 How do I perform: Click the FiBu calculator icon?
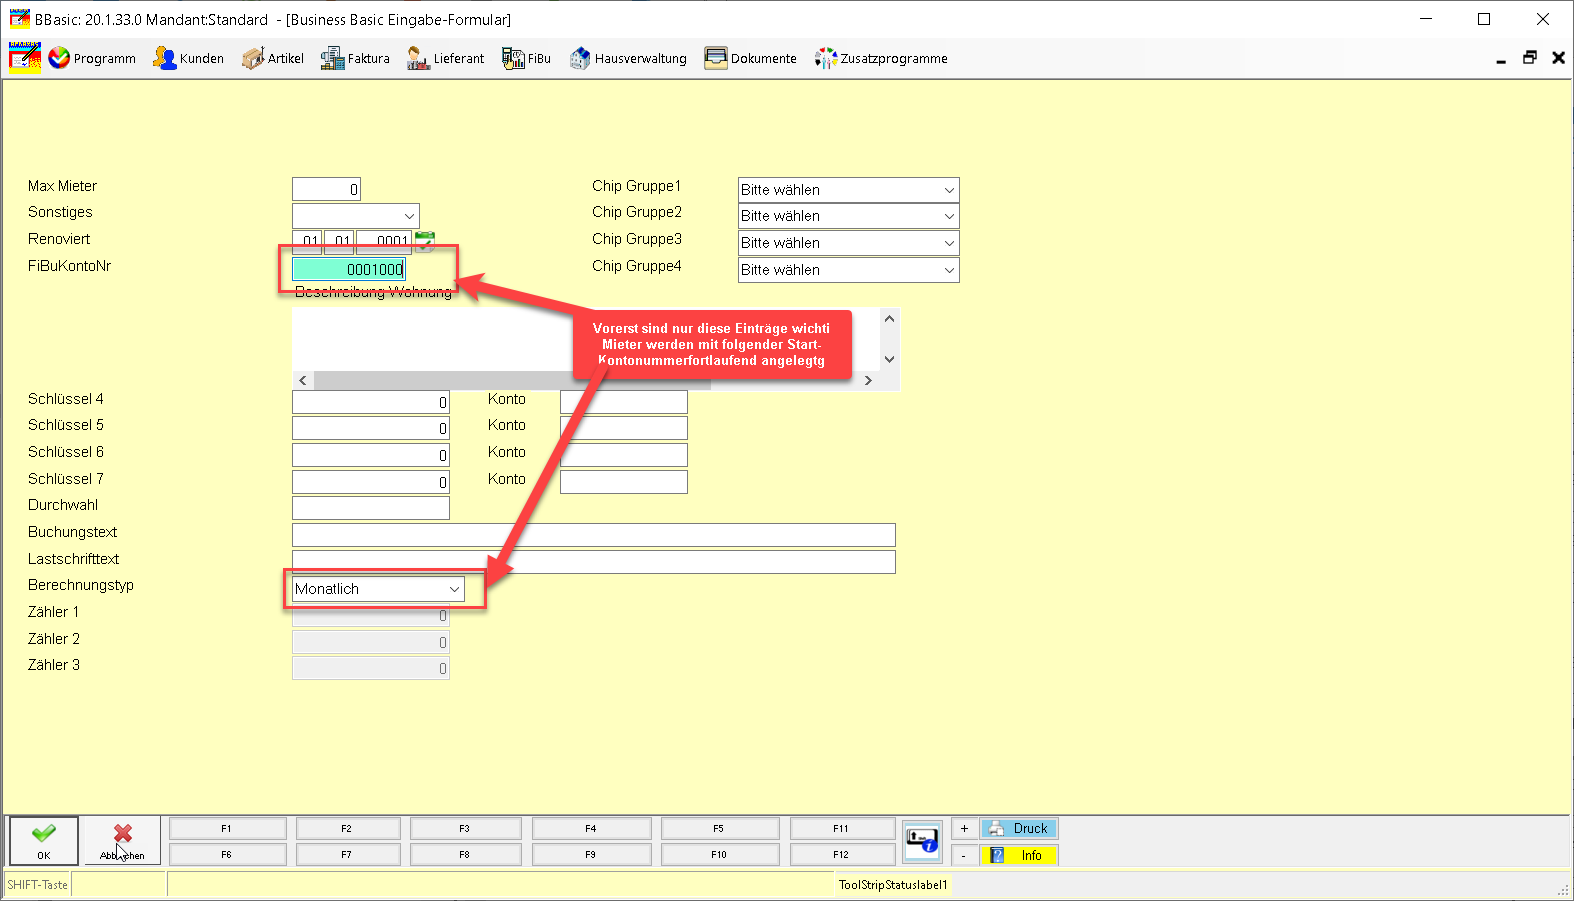pos(513,58)
